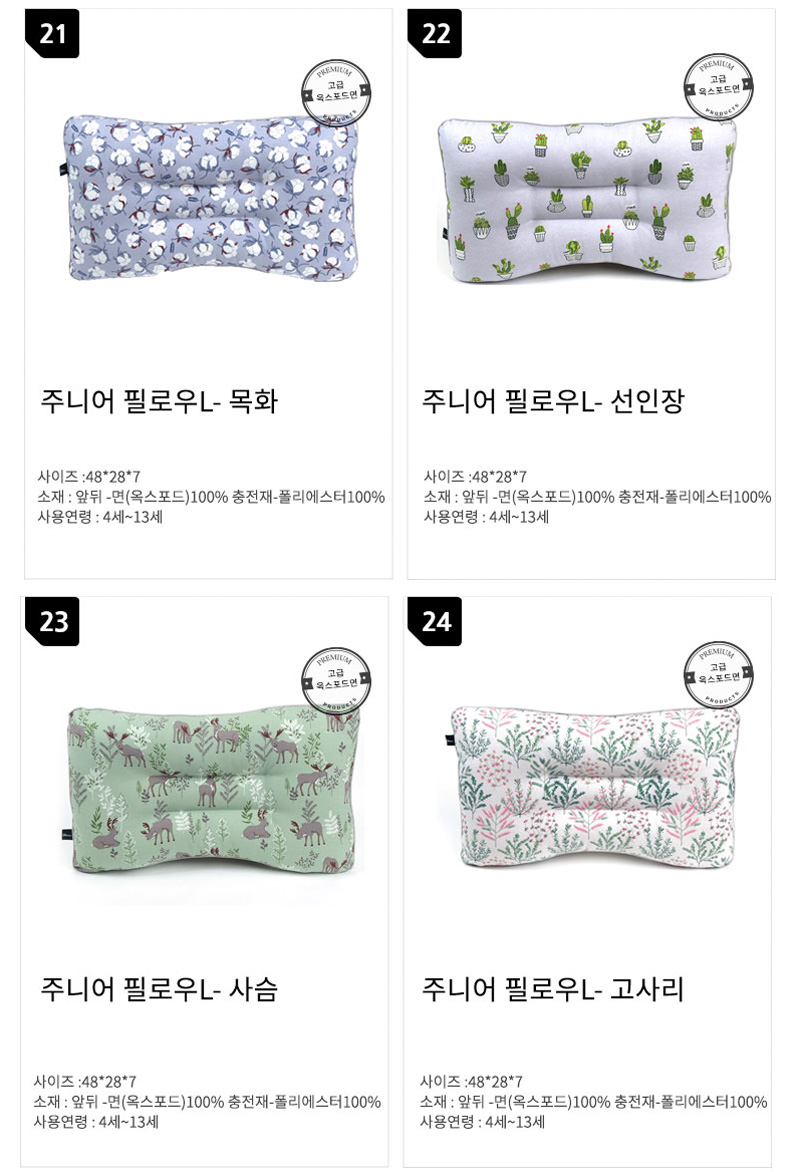The height and width of the screenshot is (1172, 800).
Task: Click the number 21 badge
Action: (x=52, y=33)
